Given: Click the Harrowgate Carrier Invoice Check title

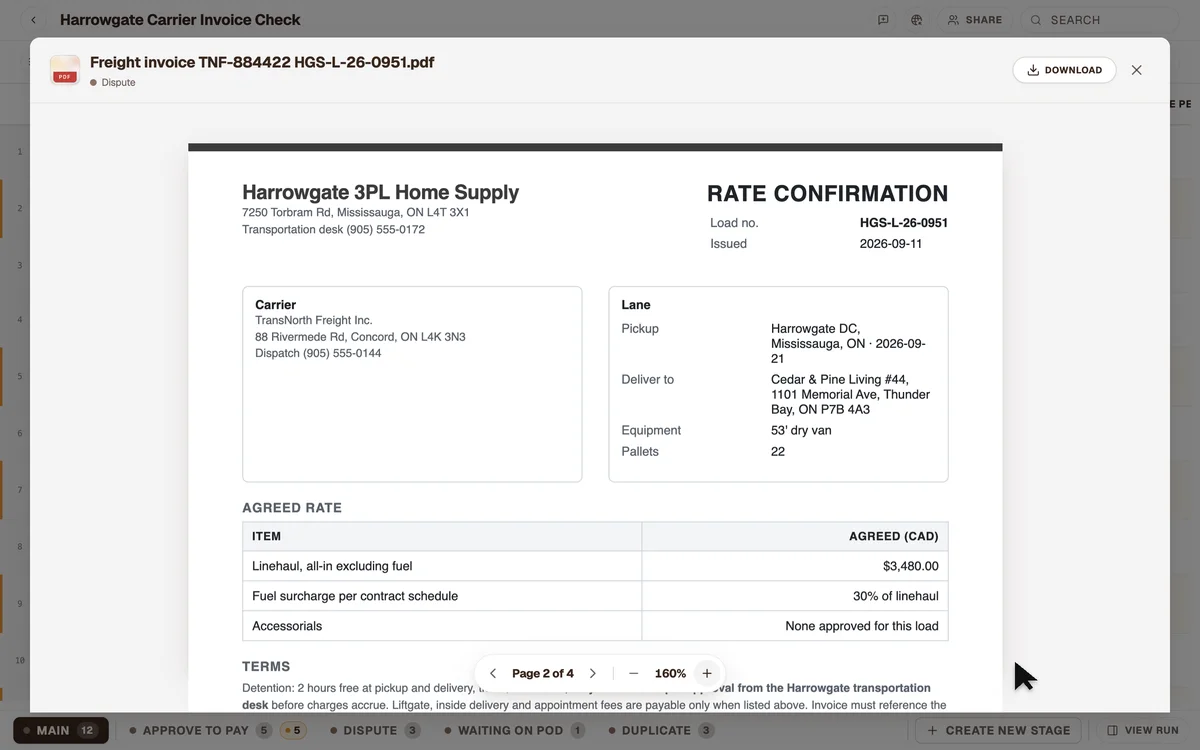Looking at the screenshot, I should (180, 20).
